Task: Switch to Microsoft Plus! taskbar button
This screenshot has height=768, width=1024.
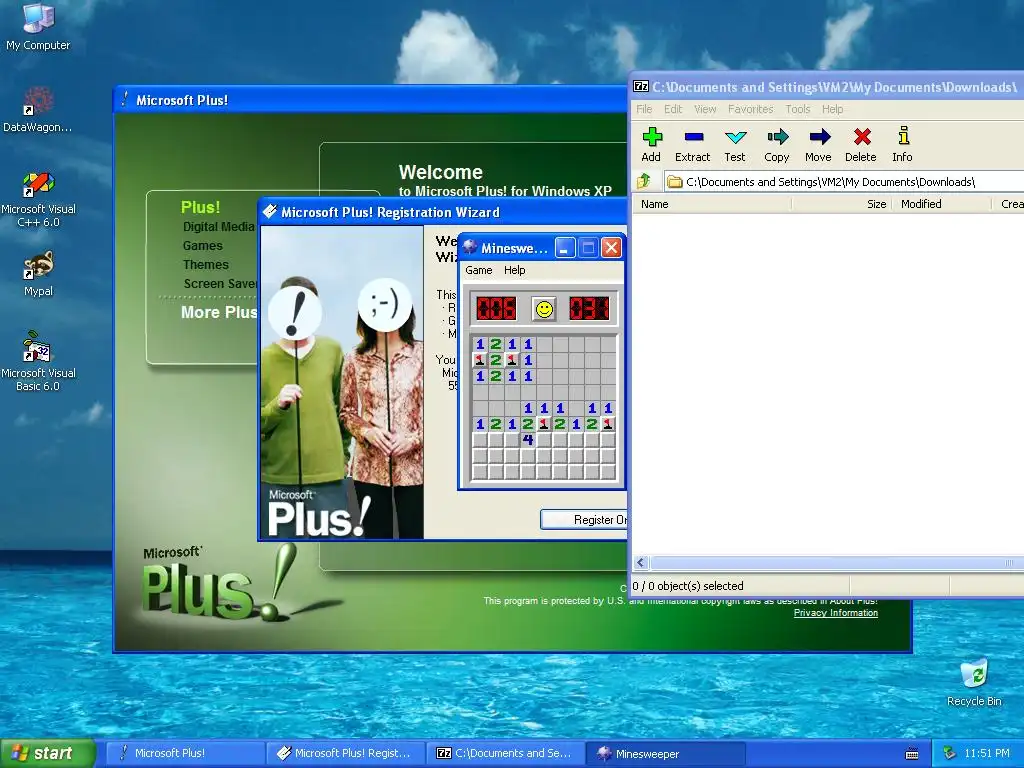Action: coord(185,754)
